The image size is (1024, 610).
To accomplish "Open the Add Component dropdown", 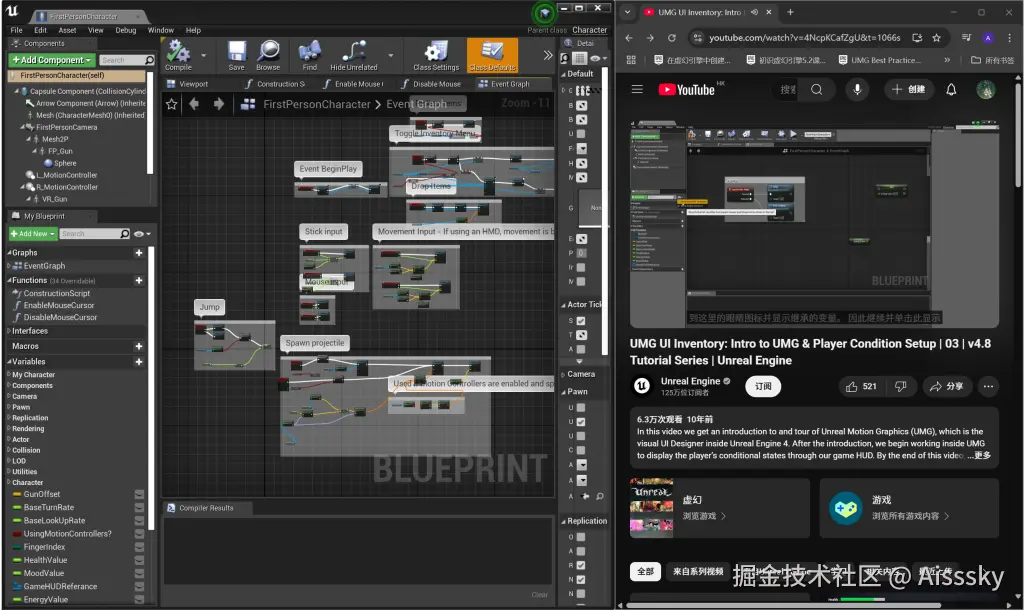I will click(x=52, y=60).
